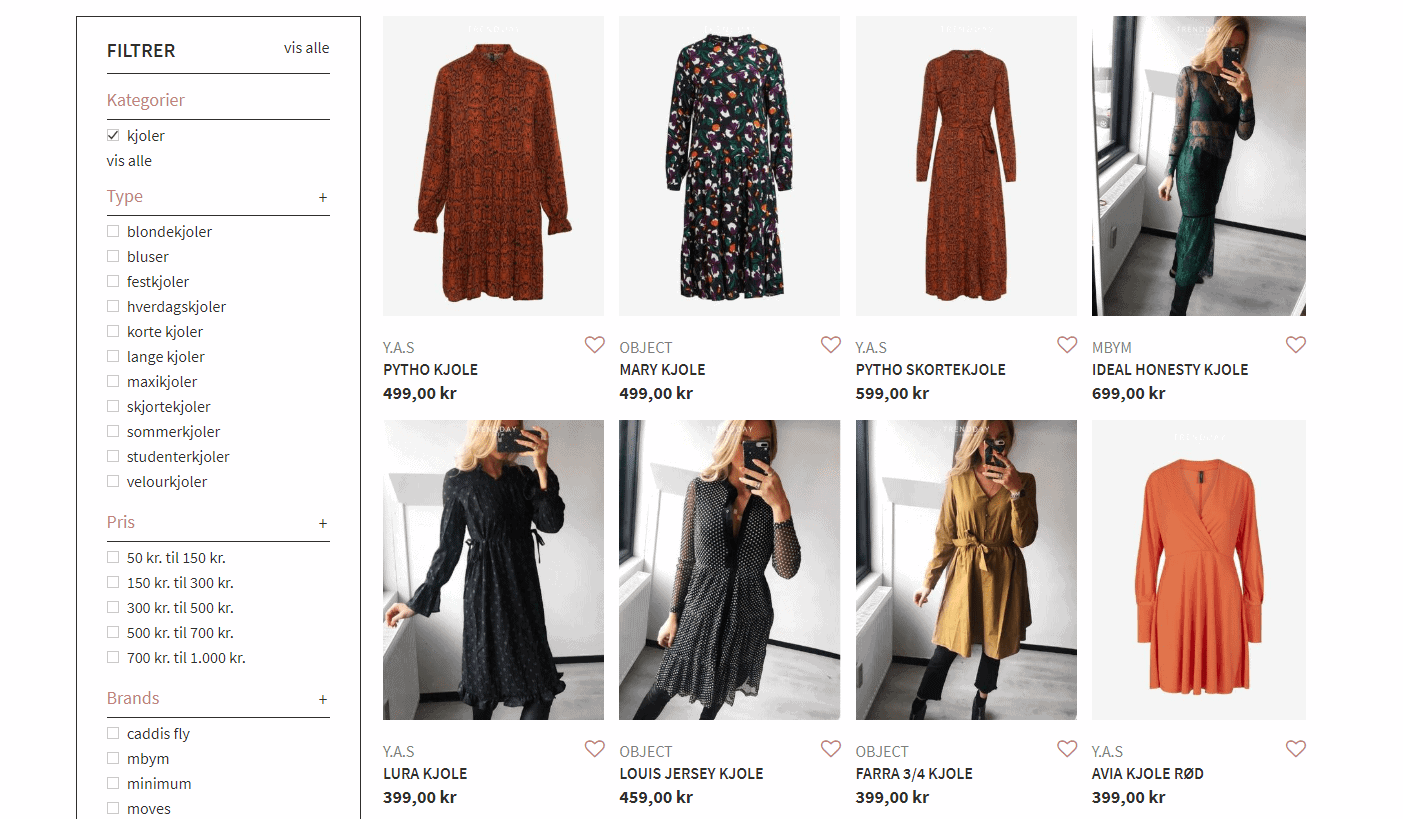Click vis alle next to FILTRER
Image resolution: width=1403 pixels, height=819 pixels.
(x=306, y=47)
